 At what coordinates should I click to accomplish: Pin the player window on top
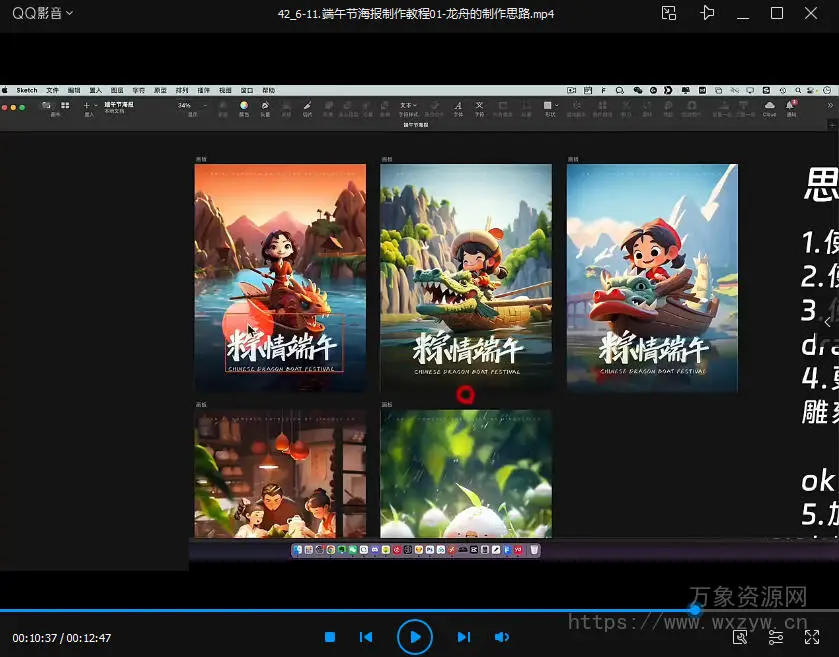[708, 13]
